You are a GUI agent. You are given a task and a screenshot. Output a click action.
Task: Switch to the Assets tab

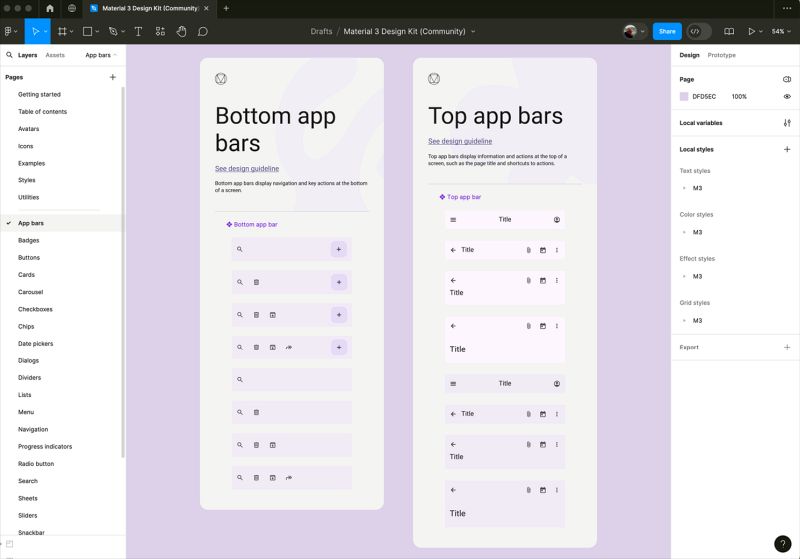click(x=55, y=55)
